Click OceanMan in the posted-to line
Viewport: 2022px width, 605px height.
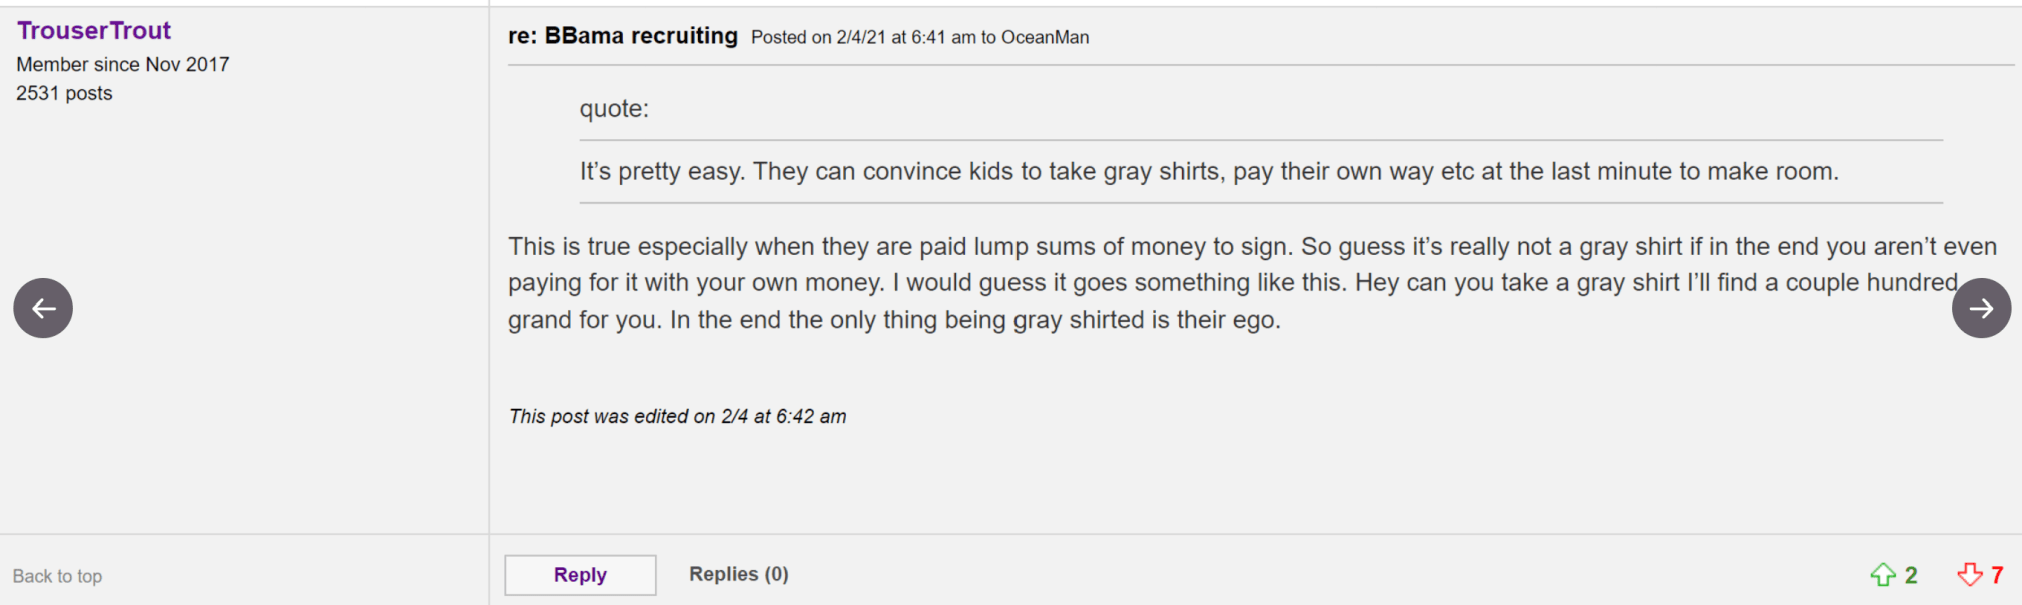point(1045,37)
